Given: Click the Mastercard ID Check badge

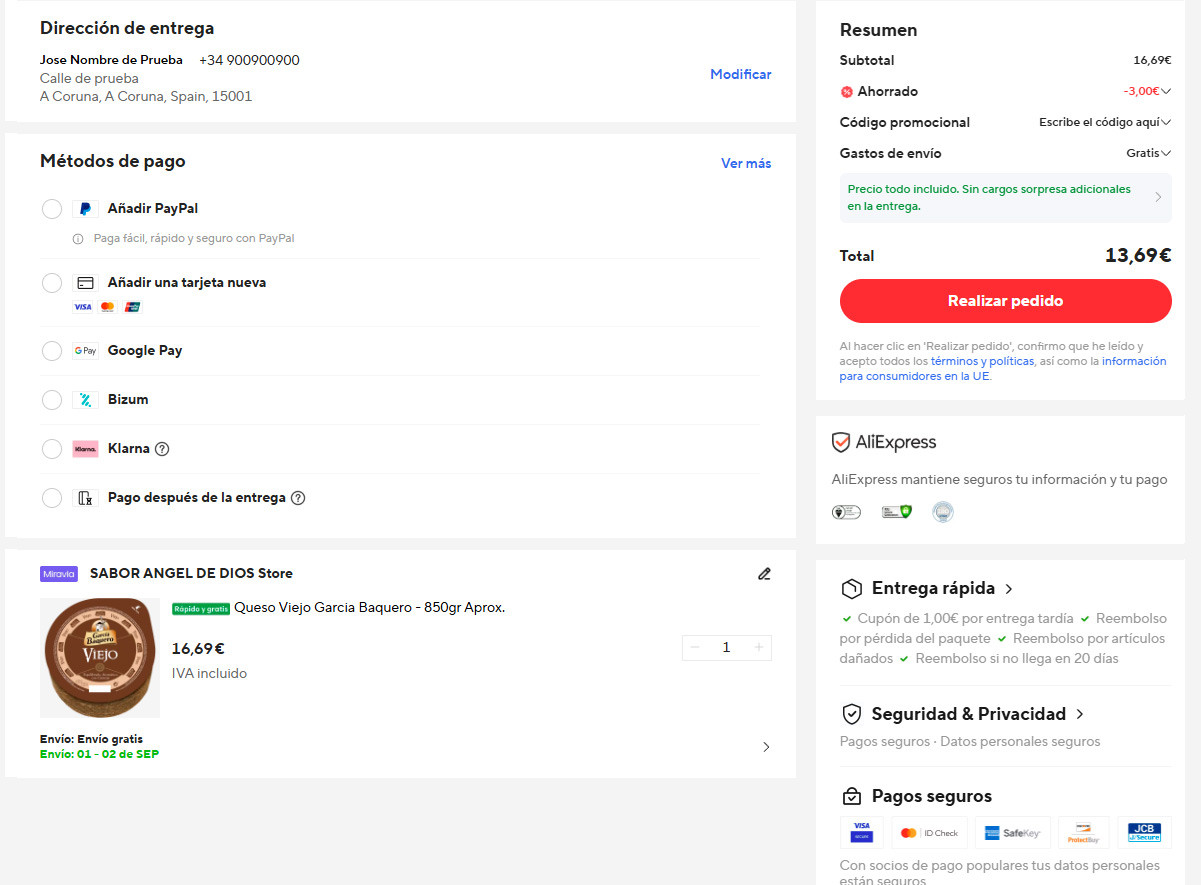Looking at the screenshot, I should [929, 832].
